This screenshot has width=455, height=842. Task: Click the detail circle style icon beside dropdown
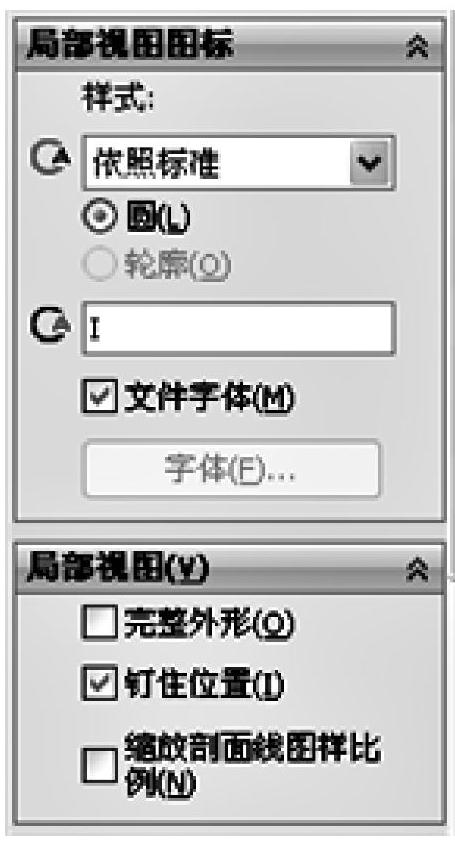50,157
